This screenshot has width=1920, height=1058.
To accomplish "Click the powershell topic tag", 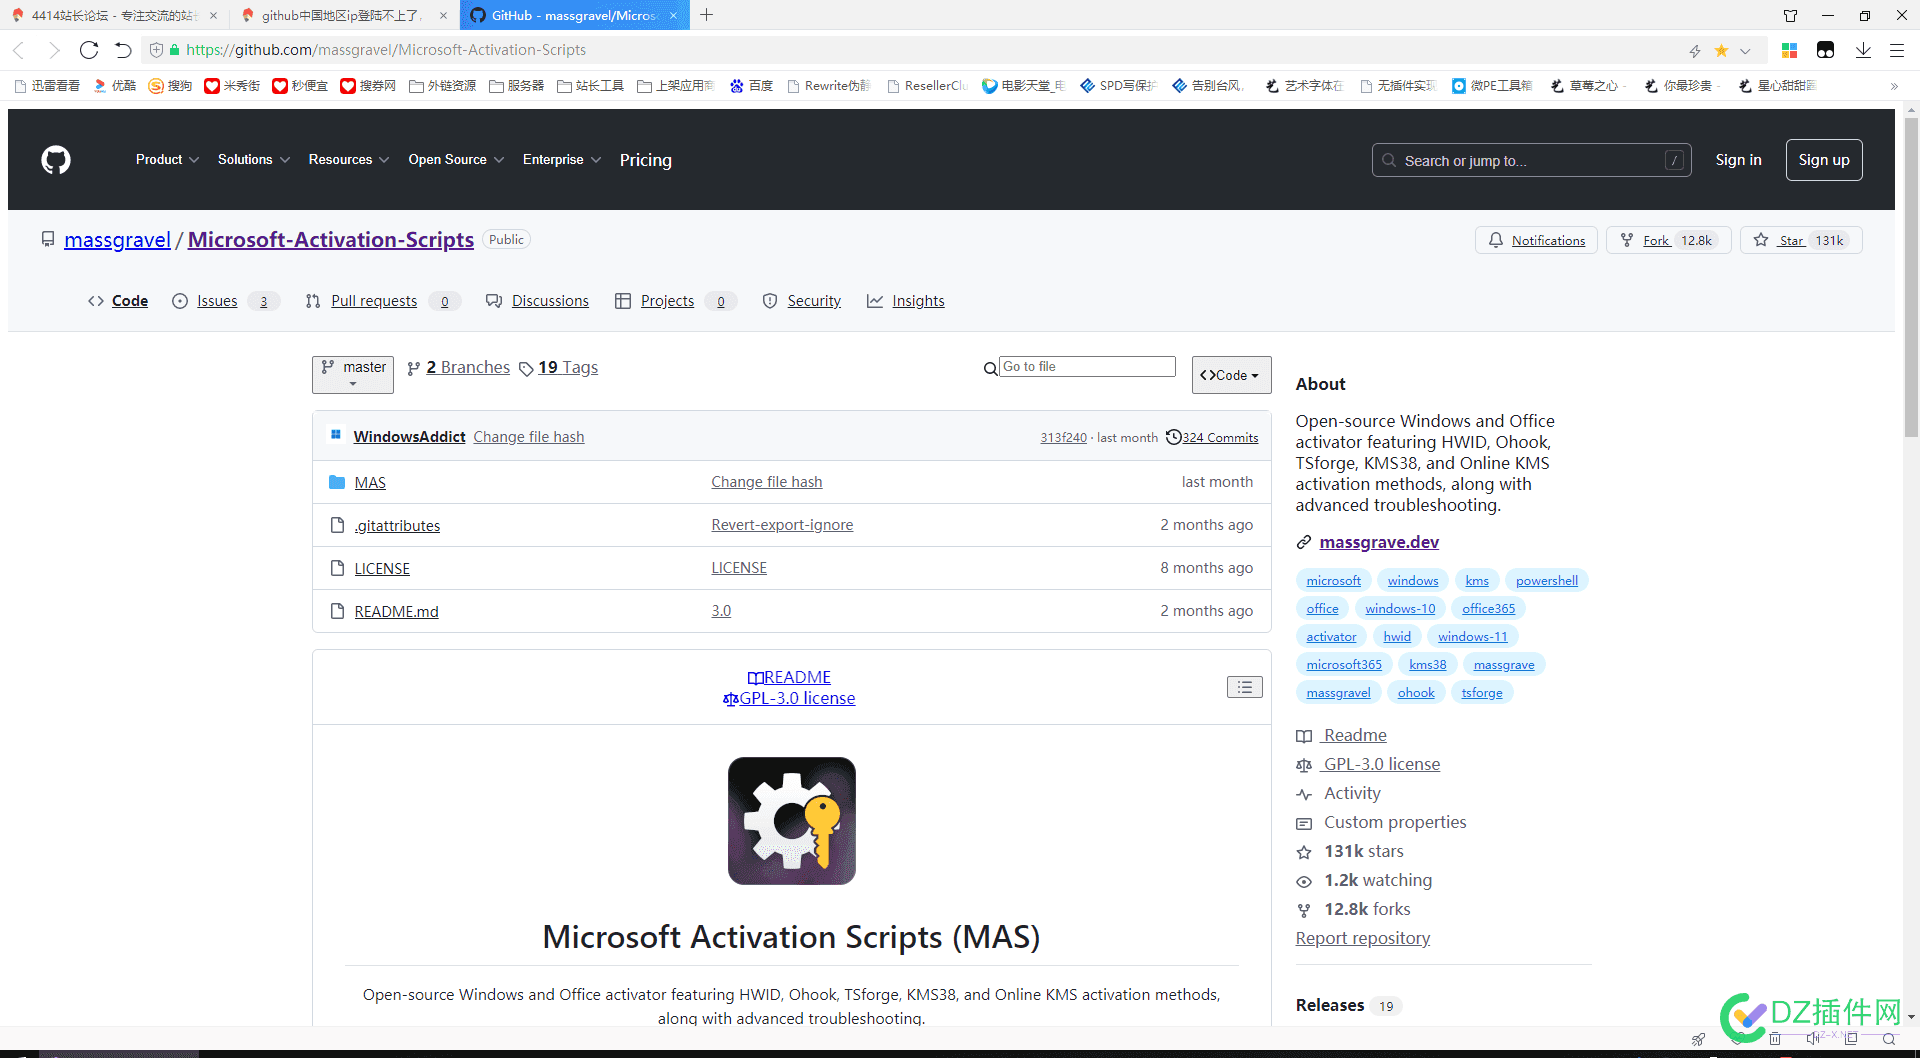I will 1546,581.
